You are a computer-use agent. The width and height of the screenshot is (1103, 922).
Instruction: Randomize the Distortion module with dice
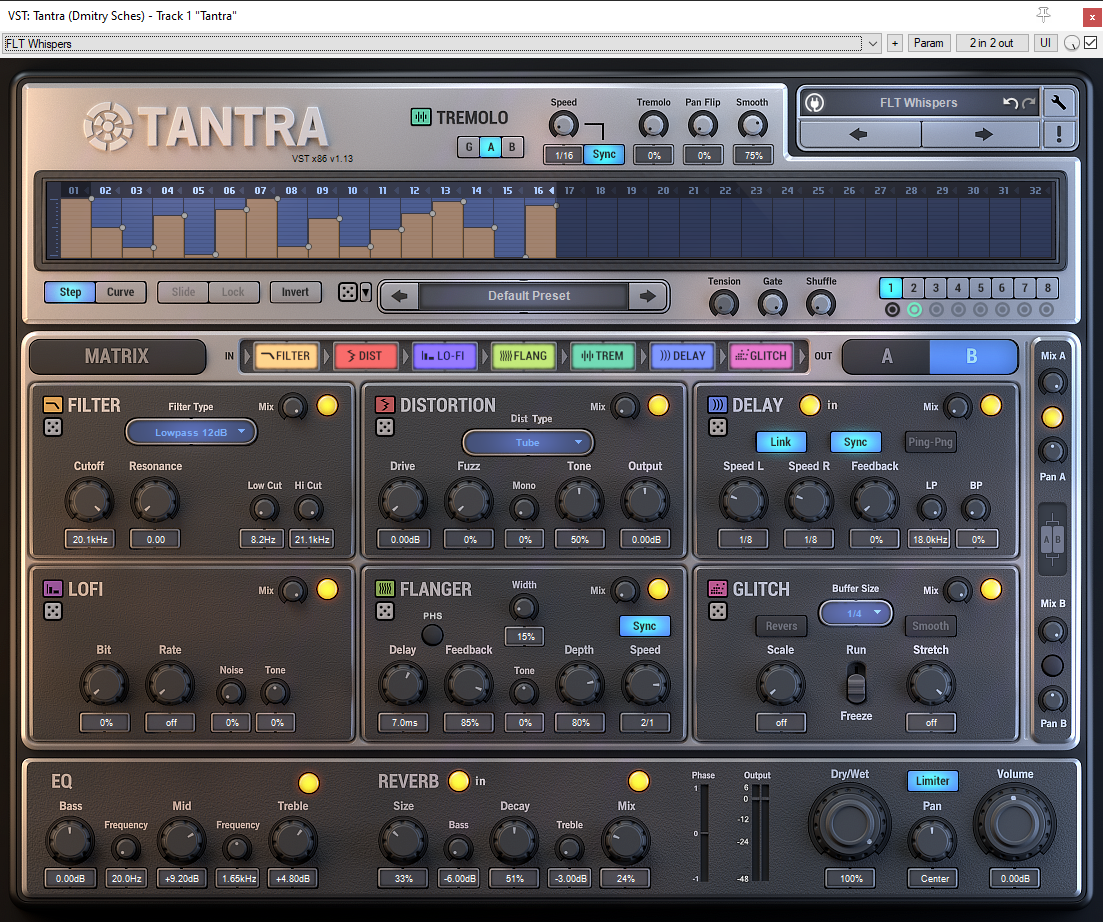pos(385,427)
